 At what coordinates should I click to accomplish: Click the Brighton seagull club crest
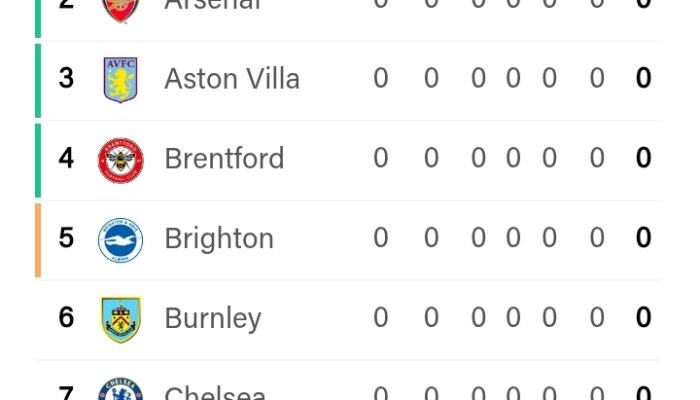[x=121, y=240]
